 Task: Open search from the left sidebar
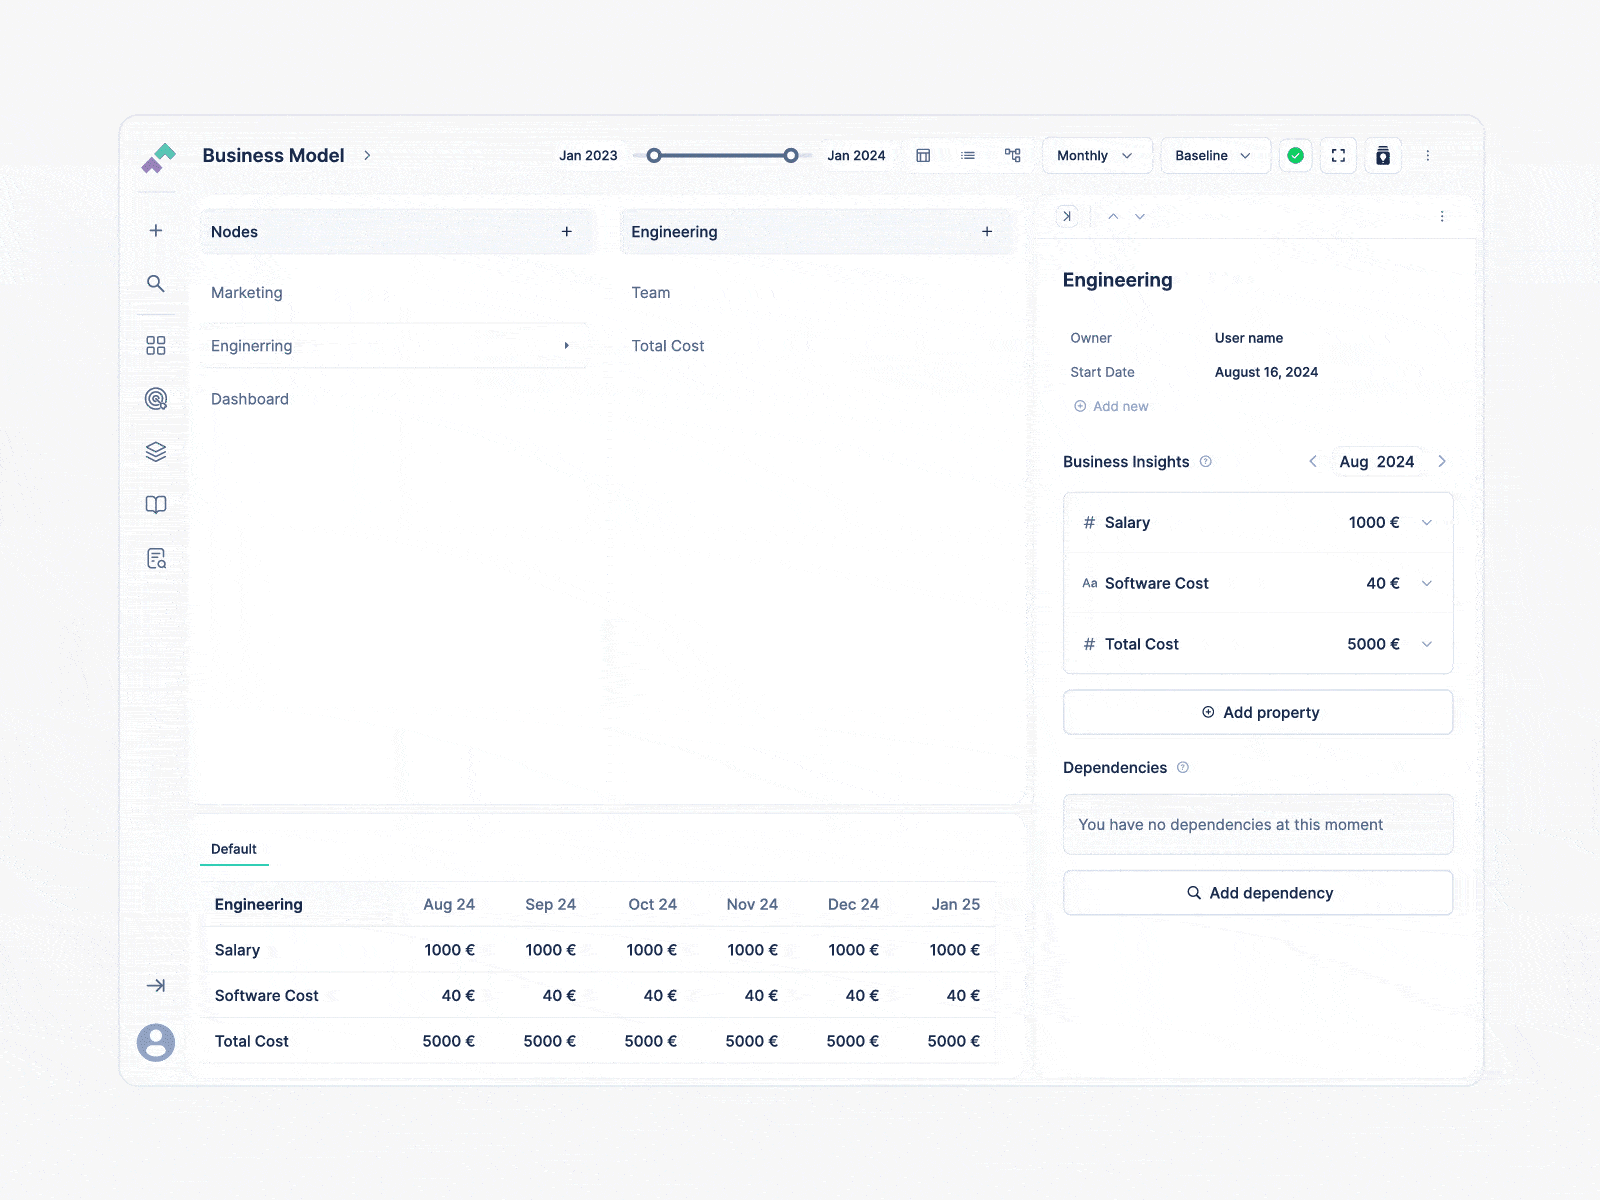(156, 284)
